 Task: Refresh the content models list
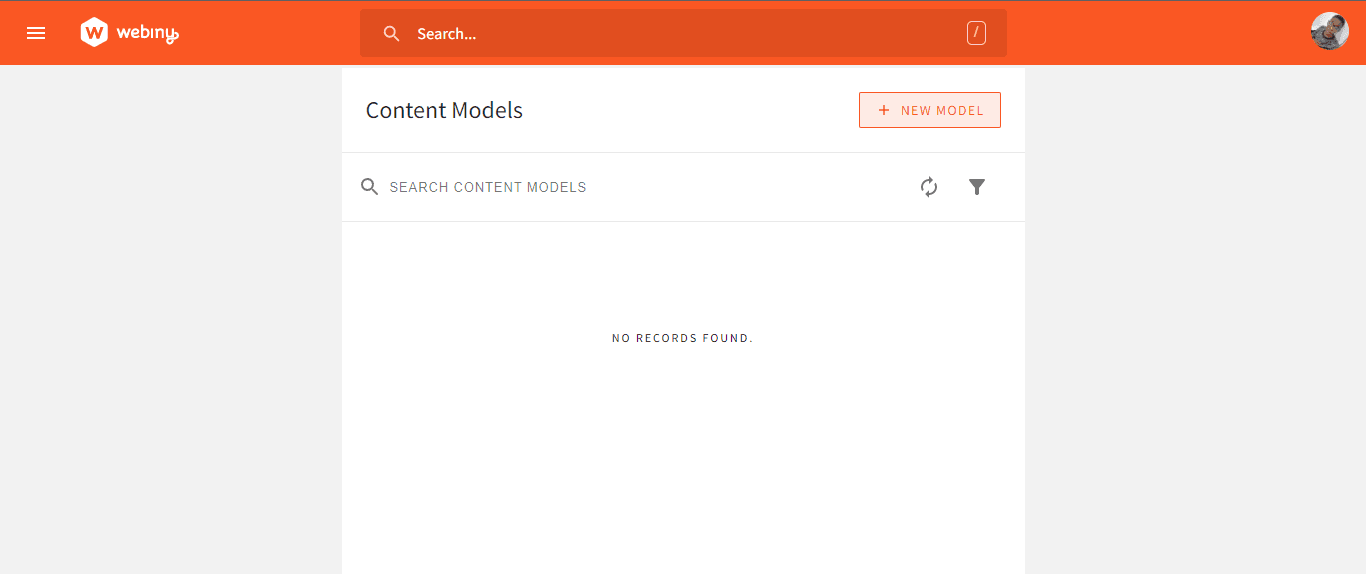click(929, 187)
